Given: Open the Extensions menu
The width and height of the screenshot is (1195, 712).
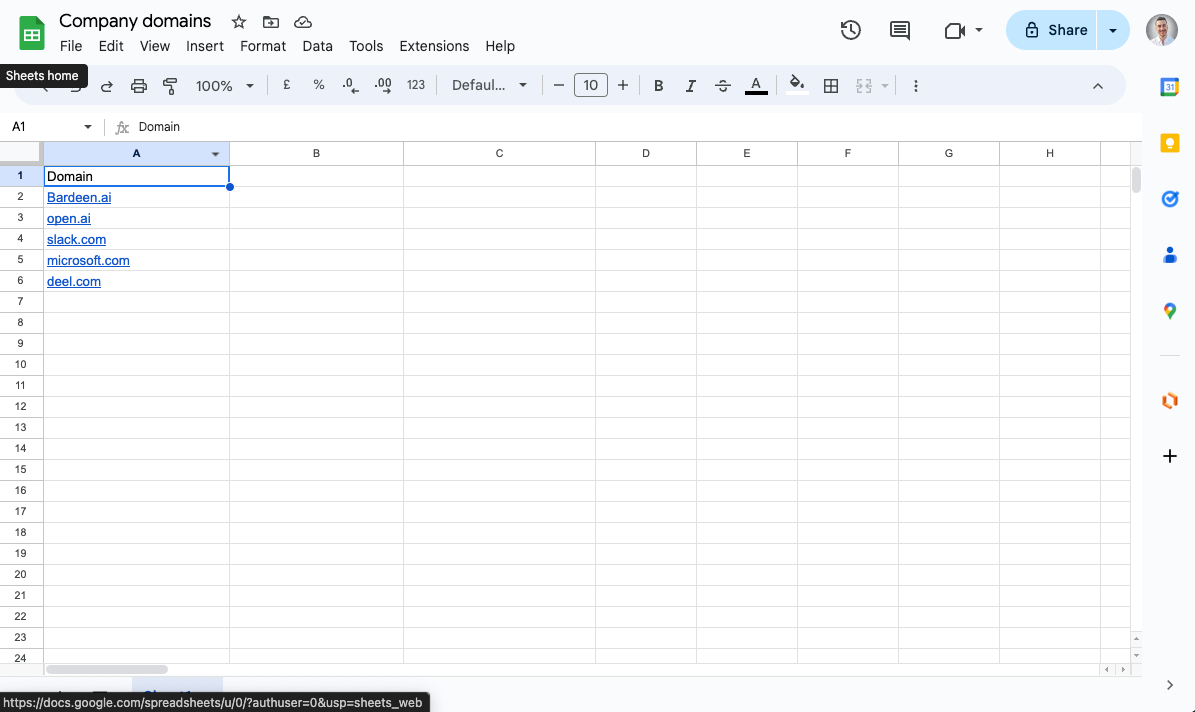Looking at the screenshot, I should (x=434, y=46).
